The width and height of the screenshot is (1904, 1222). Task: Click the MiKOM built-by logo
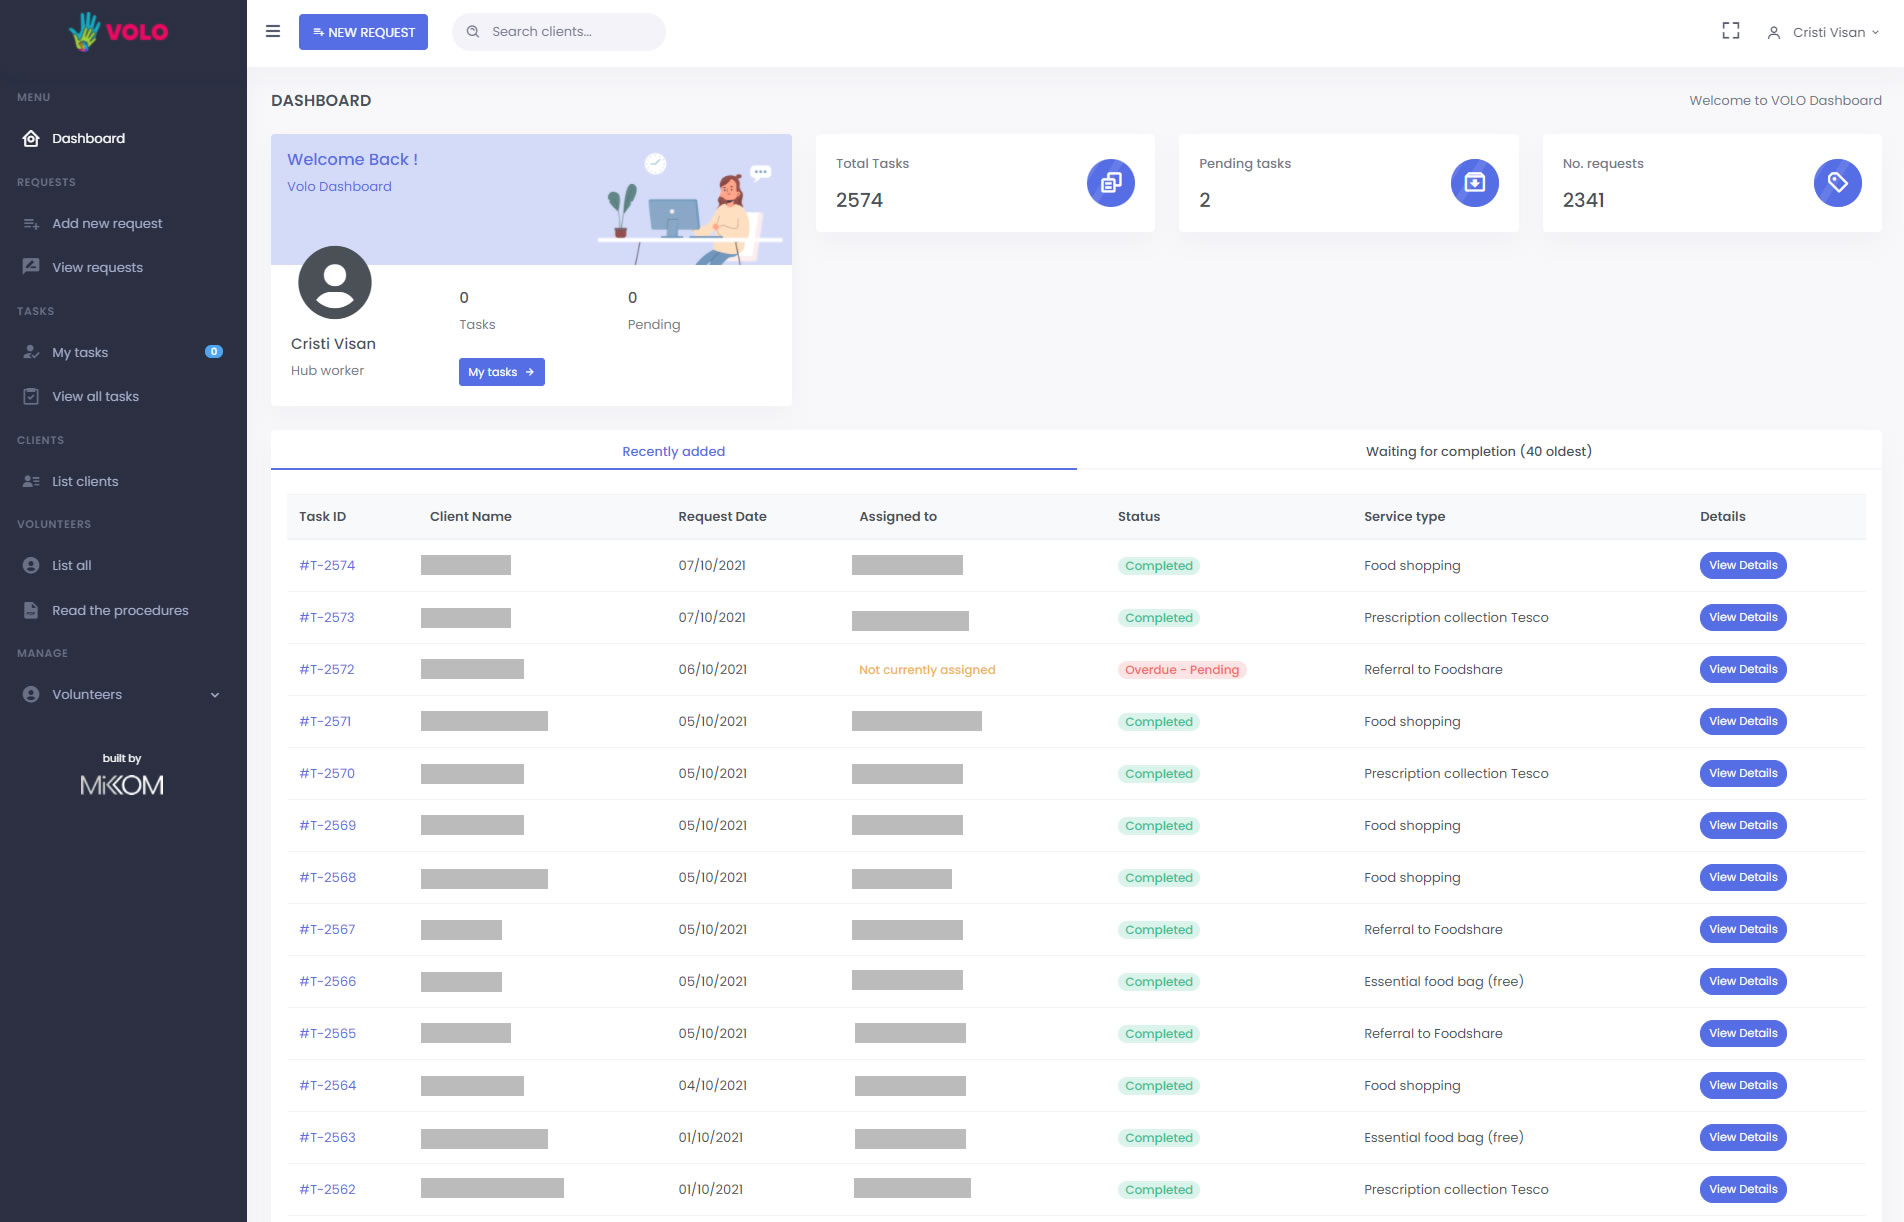click(x=122, y=785)
